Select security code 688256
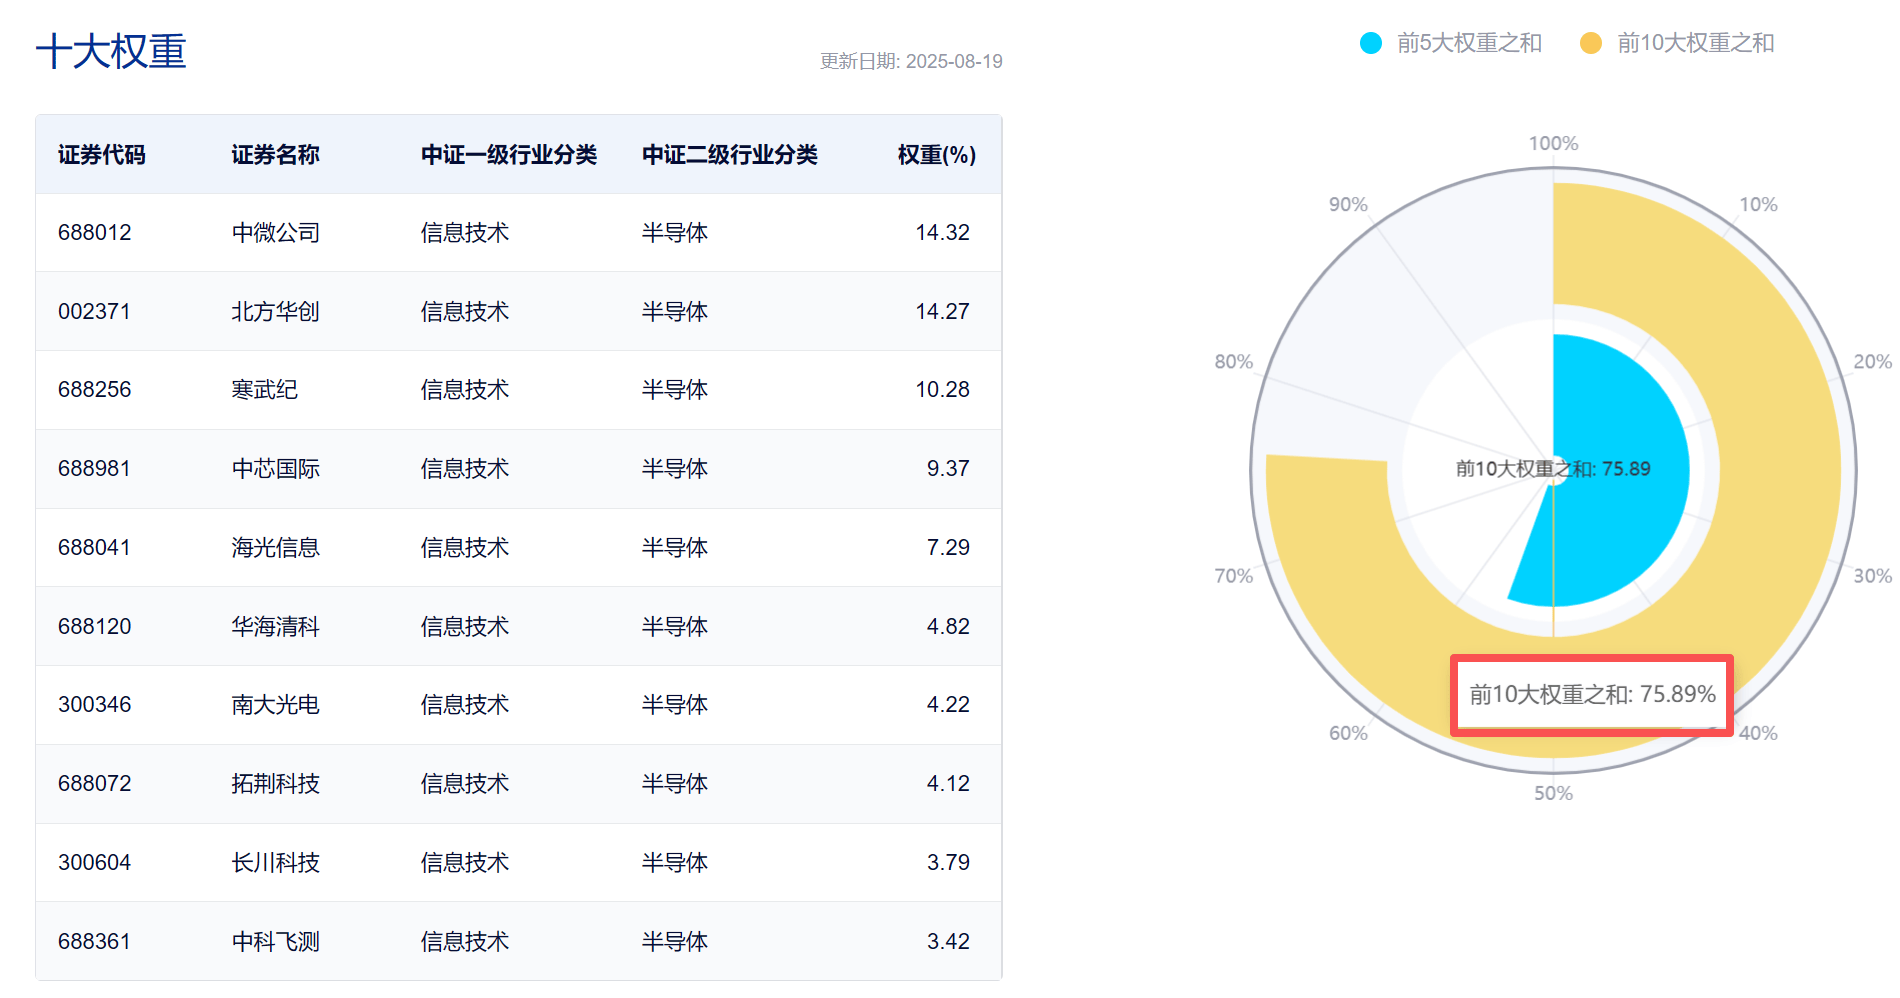 click(95, 390)
